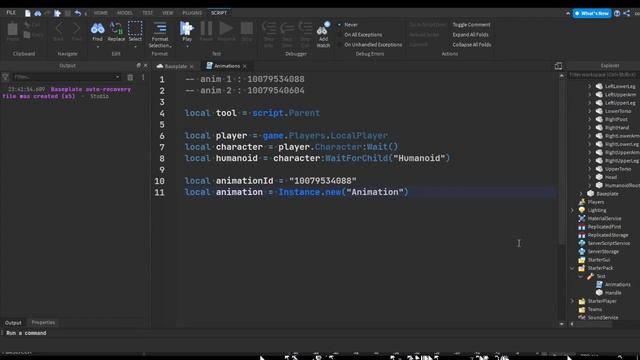640x360 pixels.
Task: Select StarterGui in Explorer
Action: coord(594,260)
